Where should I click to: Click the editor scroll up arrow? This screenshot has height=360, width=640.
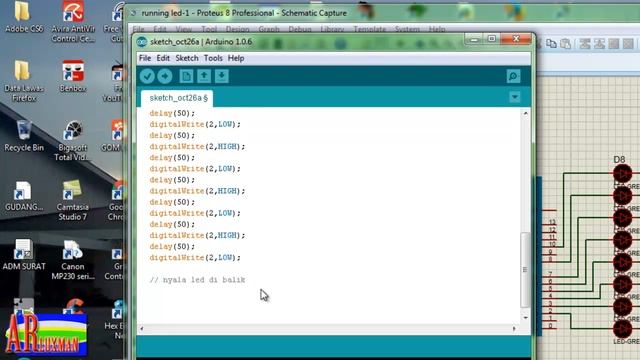click(x=525, y=113)
